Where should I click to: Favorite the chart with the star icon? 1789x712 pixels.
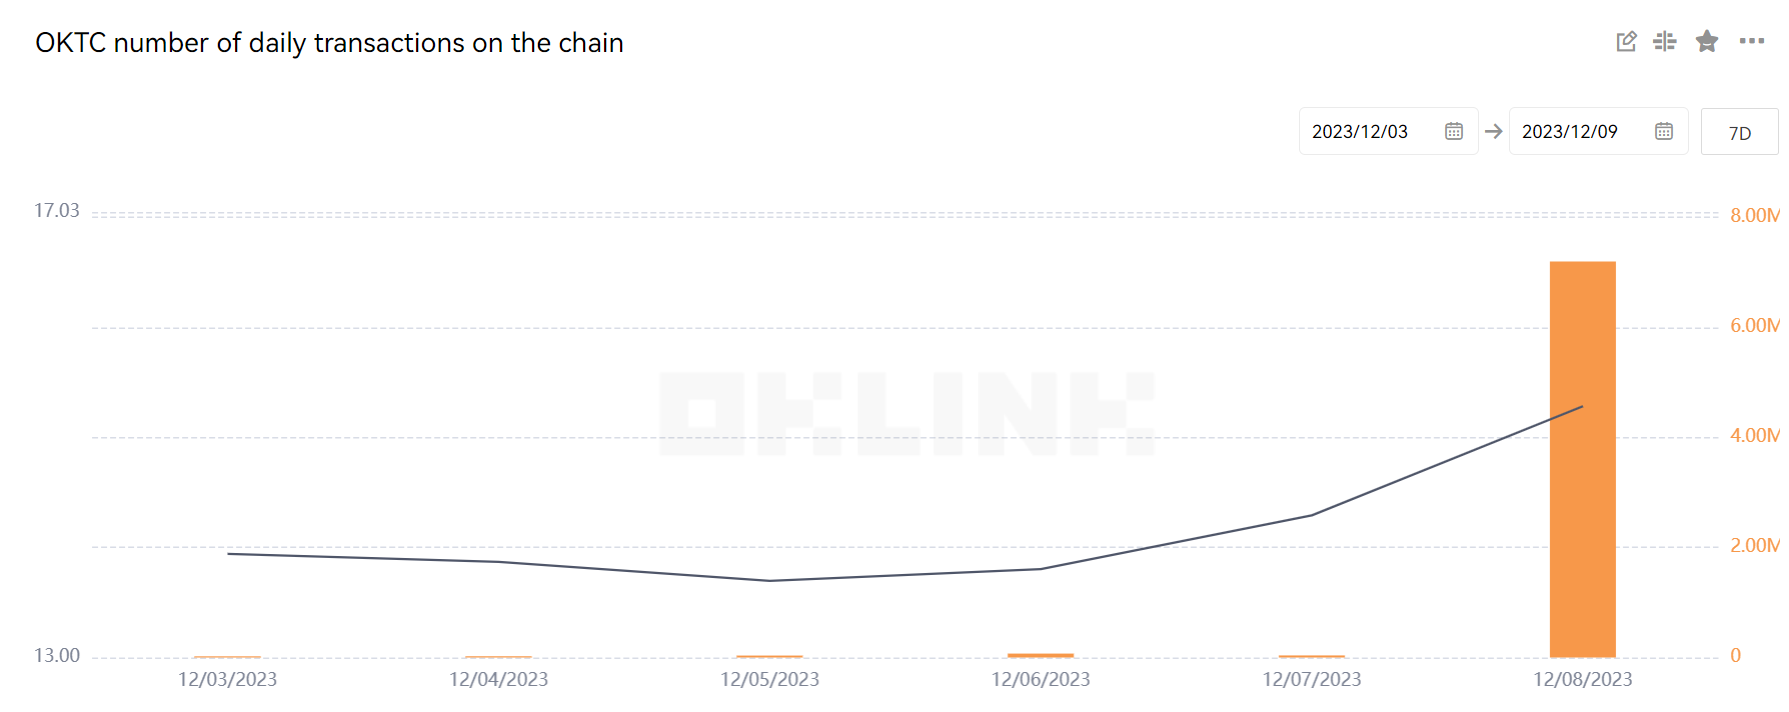tap(1707, 41)
